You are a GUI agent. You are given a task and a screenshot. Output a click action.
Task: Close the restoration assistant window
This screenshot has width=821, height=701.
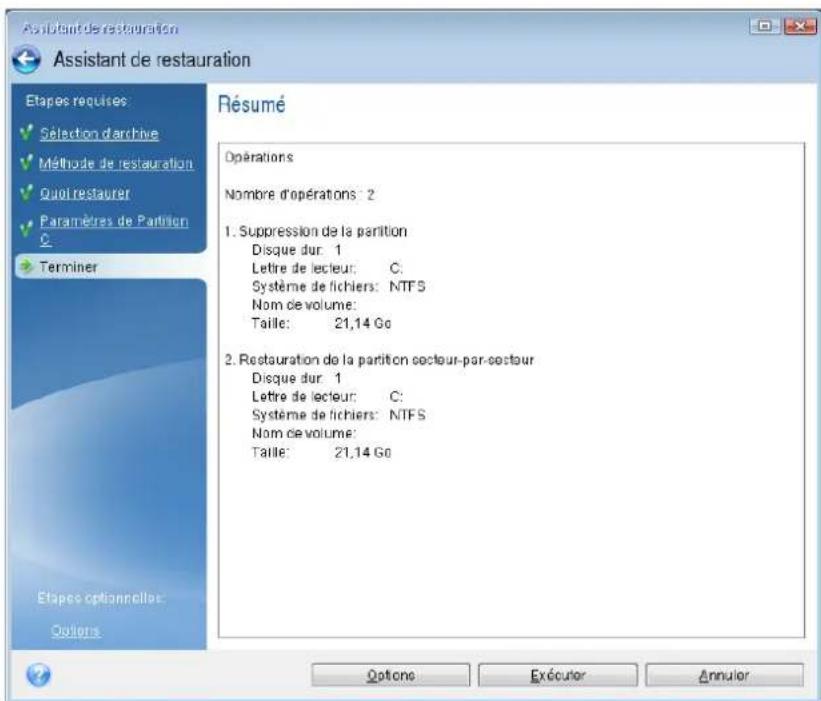click(x=800, y=26)
